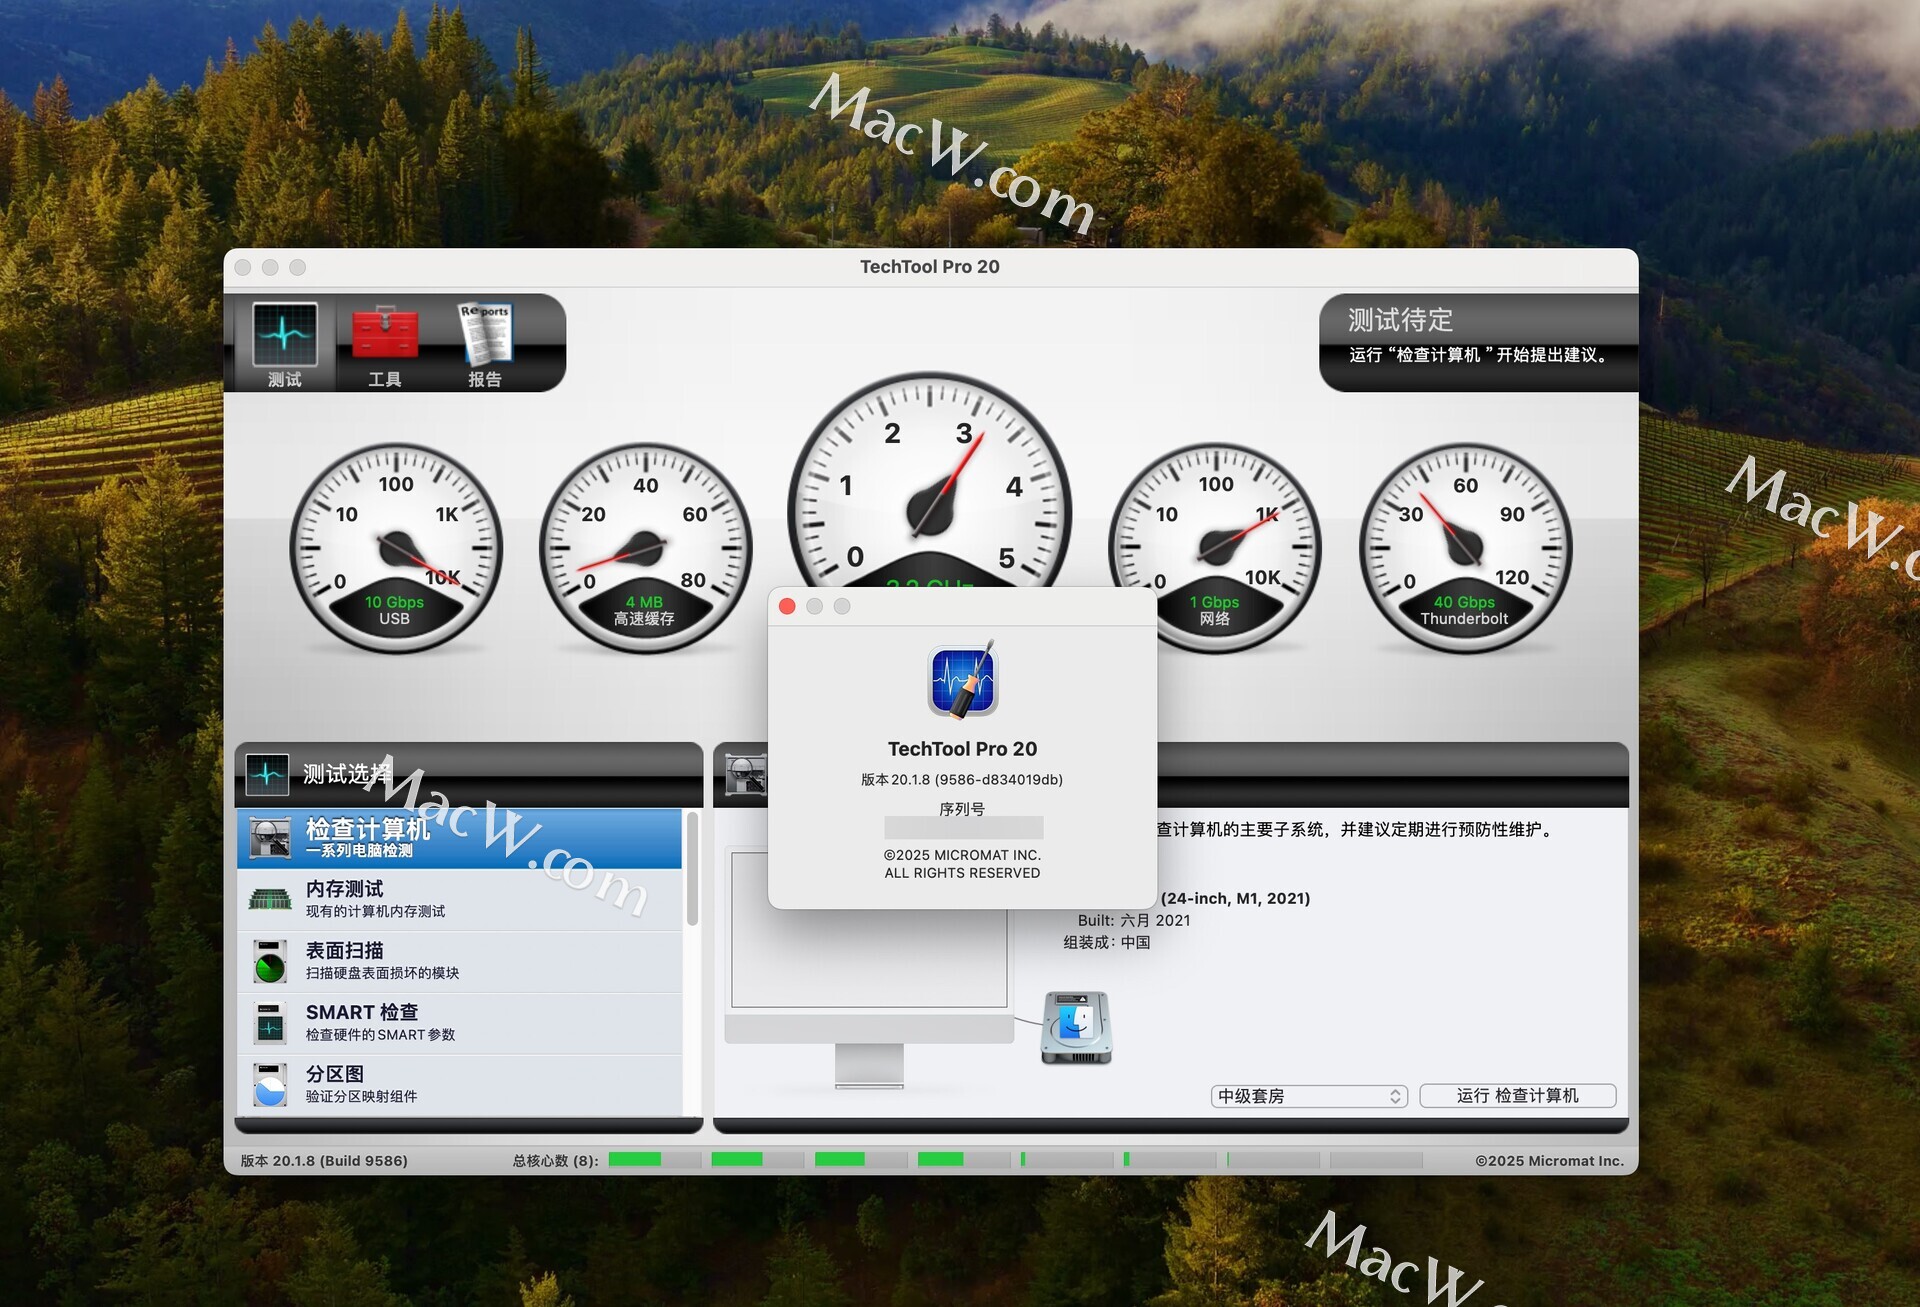Screen dimensions: 1920x1307
Task: Click the 运行 检查计算机 button
Action: point(1517,1096)
